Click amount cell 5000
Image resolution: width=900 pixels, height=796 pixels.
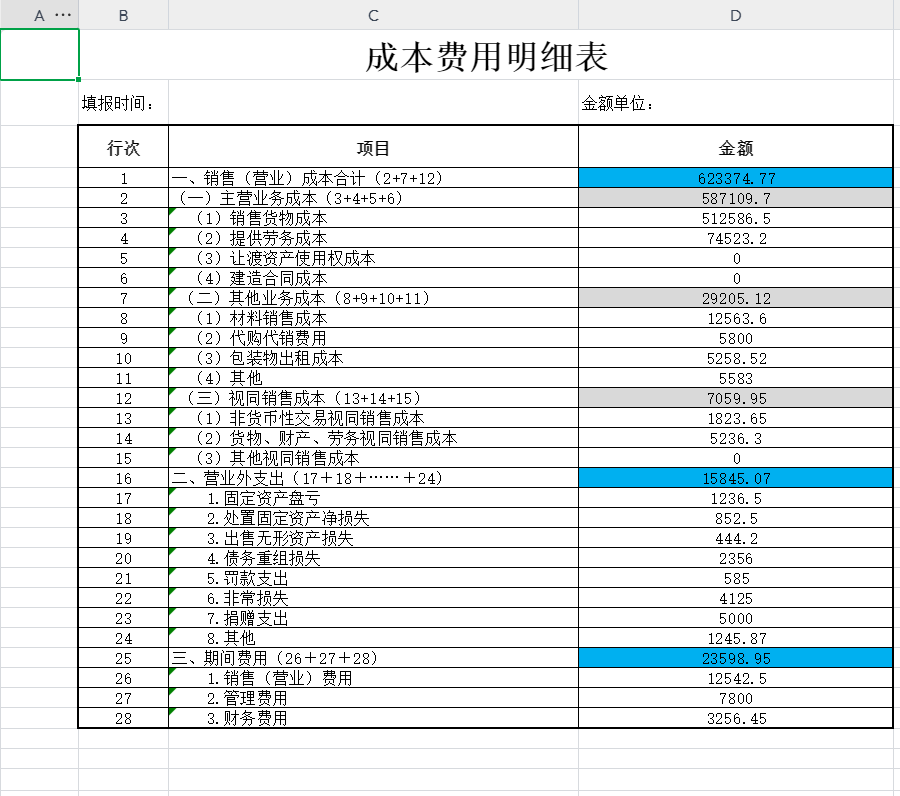(736, 618)
